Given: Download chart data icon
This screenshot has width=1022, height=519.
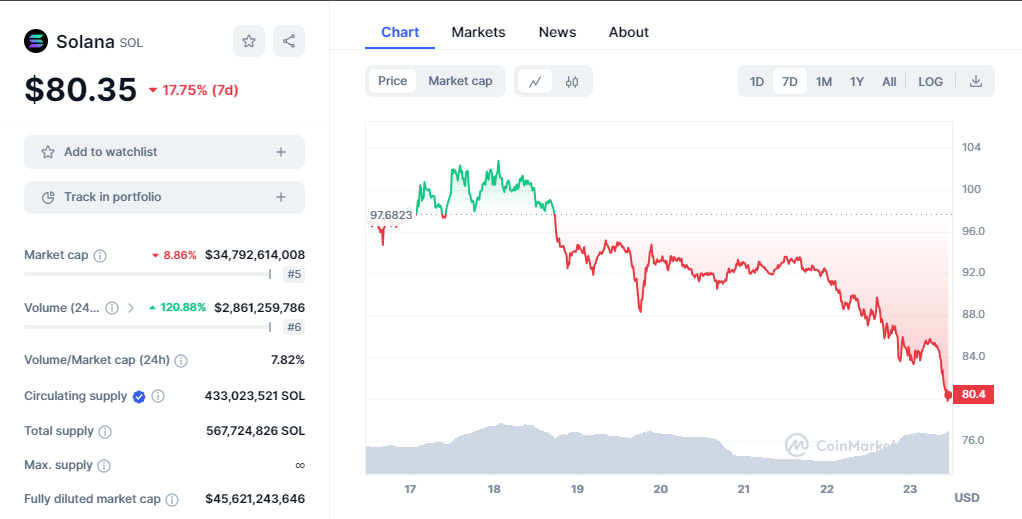Looking at the screenshot, I should coord(976,81).
